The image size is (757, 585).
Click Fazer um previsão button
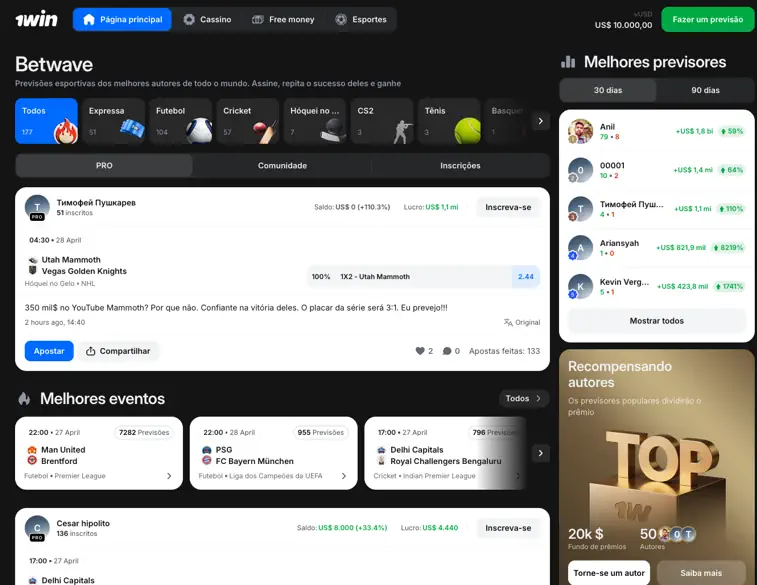(708, 19)
